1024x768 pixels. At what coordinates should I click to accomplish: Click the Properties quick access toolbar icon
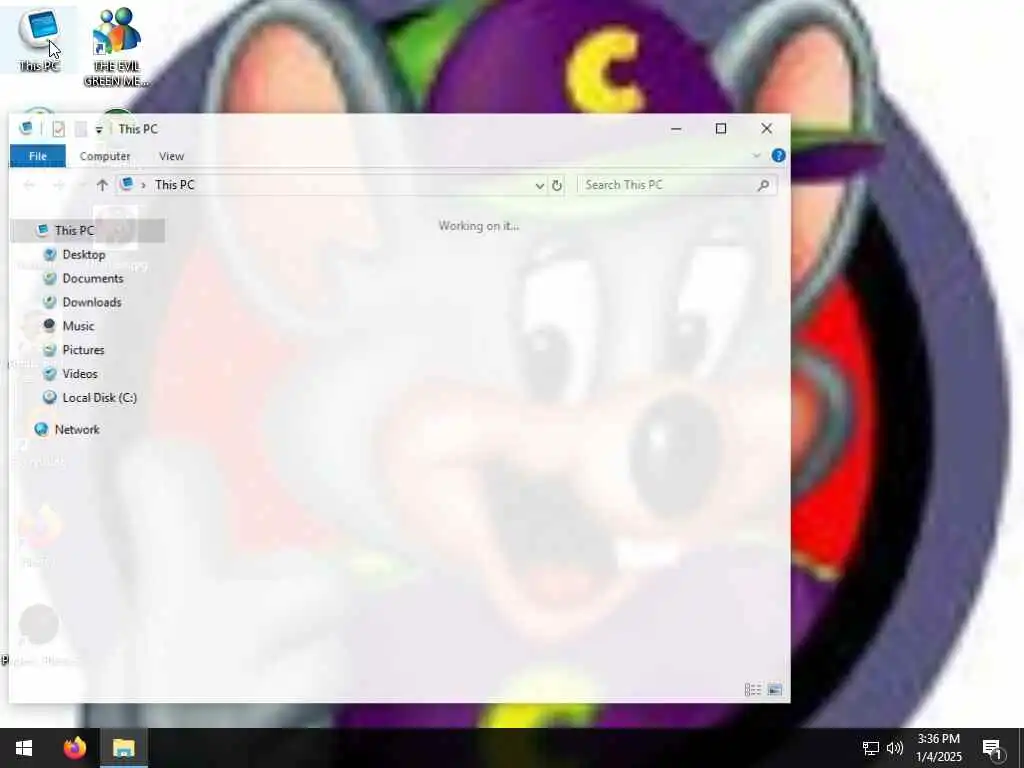tap(59, 129)
